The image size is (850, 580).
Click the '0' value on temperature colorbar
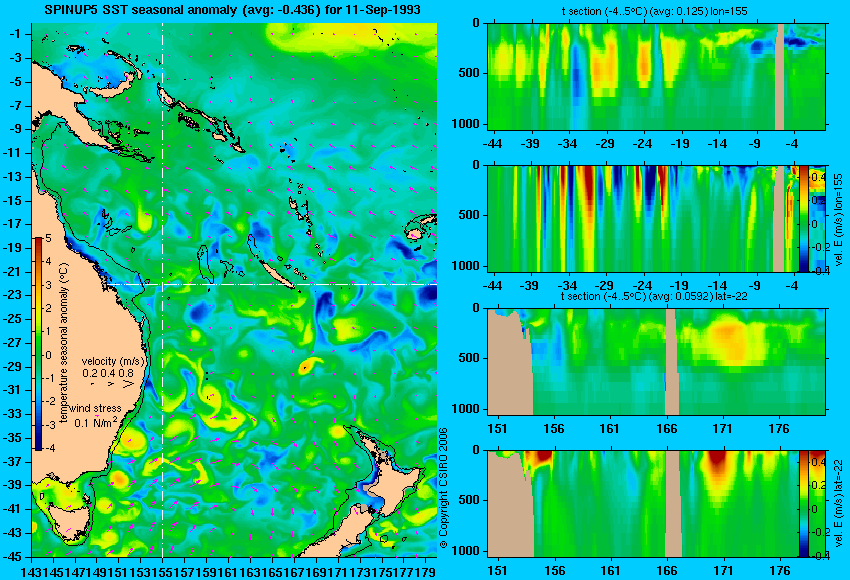(x=48, y=355)
